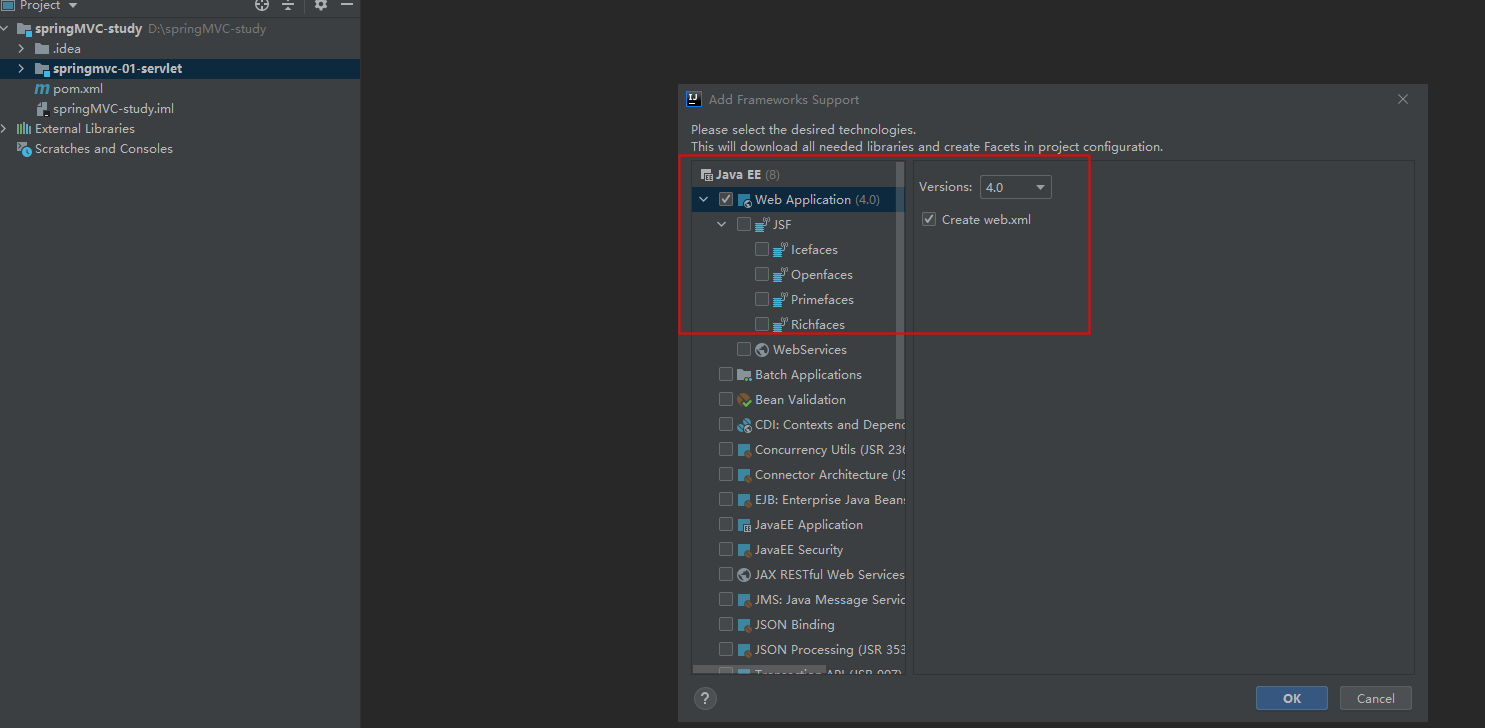Check the Icefaces checkbox
1485x728 pixels.
[762, 250]
